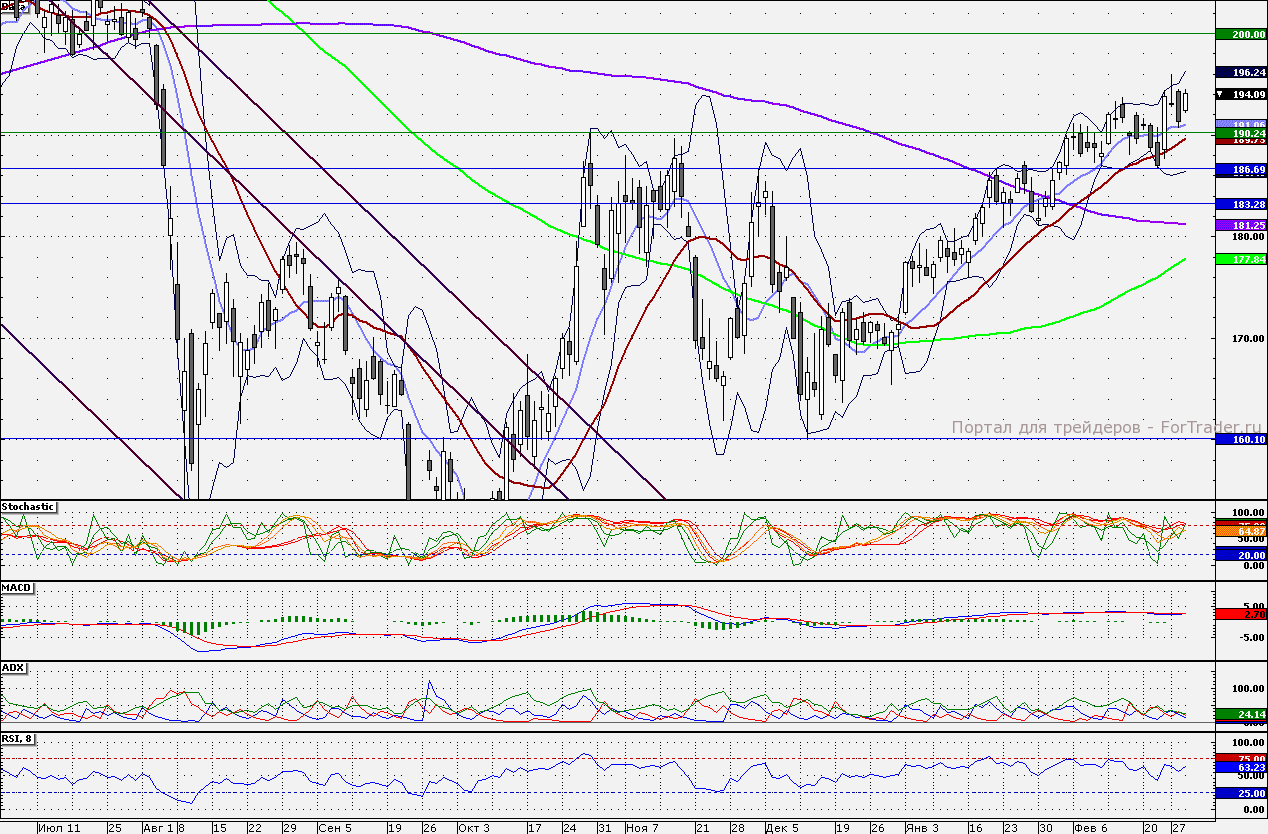Click the Фев 6 date on time axis
This screenshot has height=834, width=1268.
1090,828
